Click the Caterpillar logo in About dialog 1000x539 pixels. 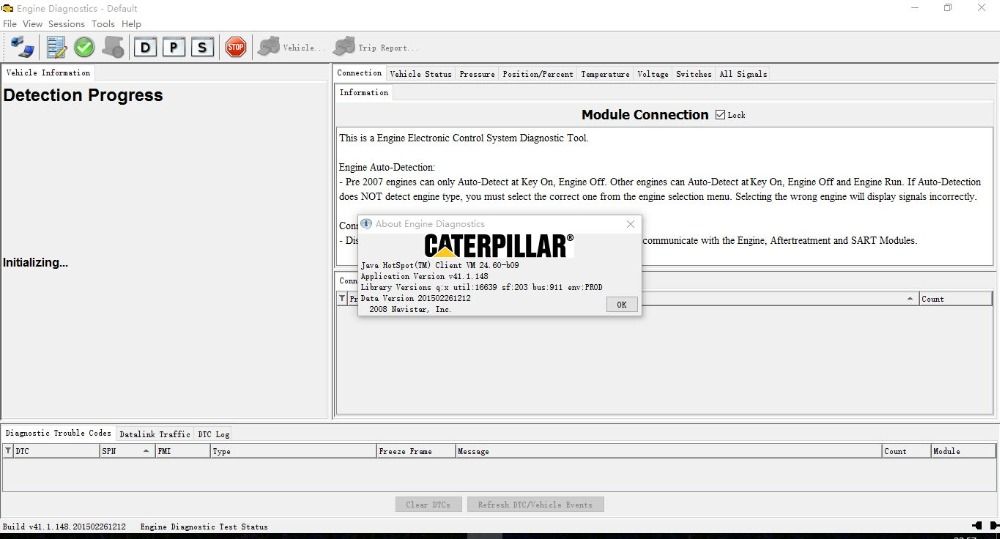[499, 246]
